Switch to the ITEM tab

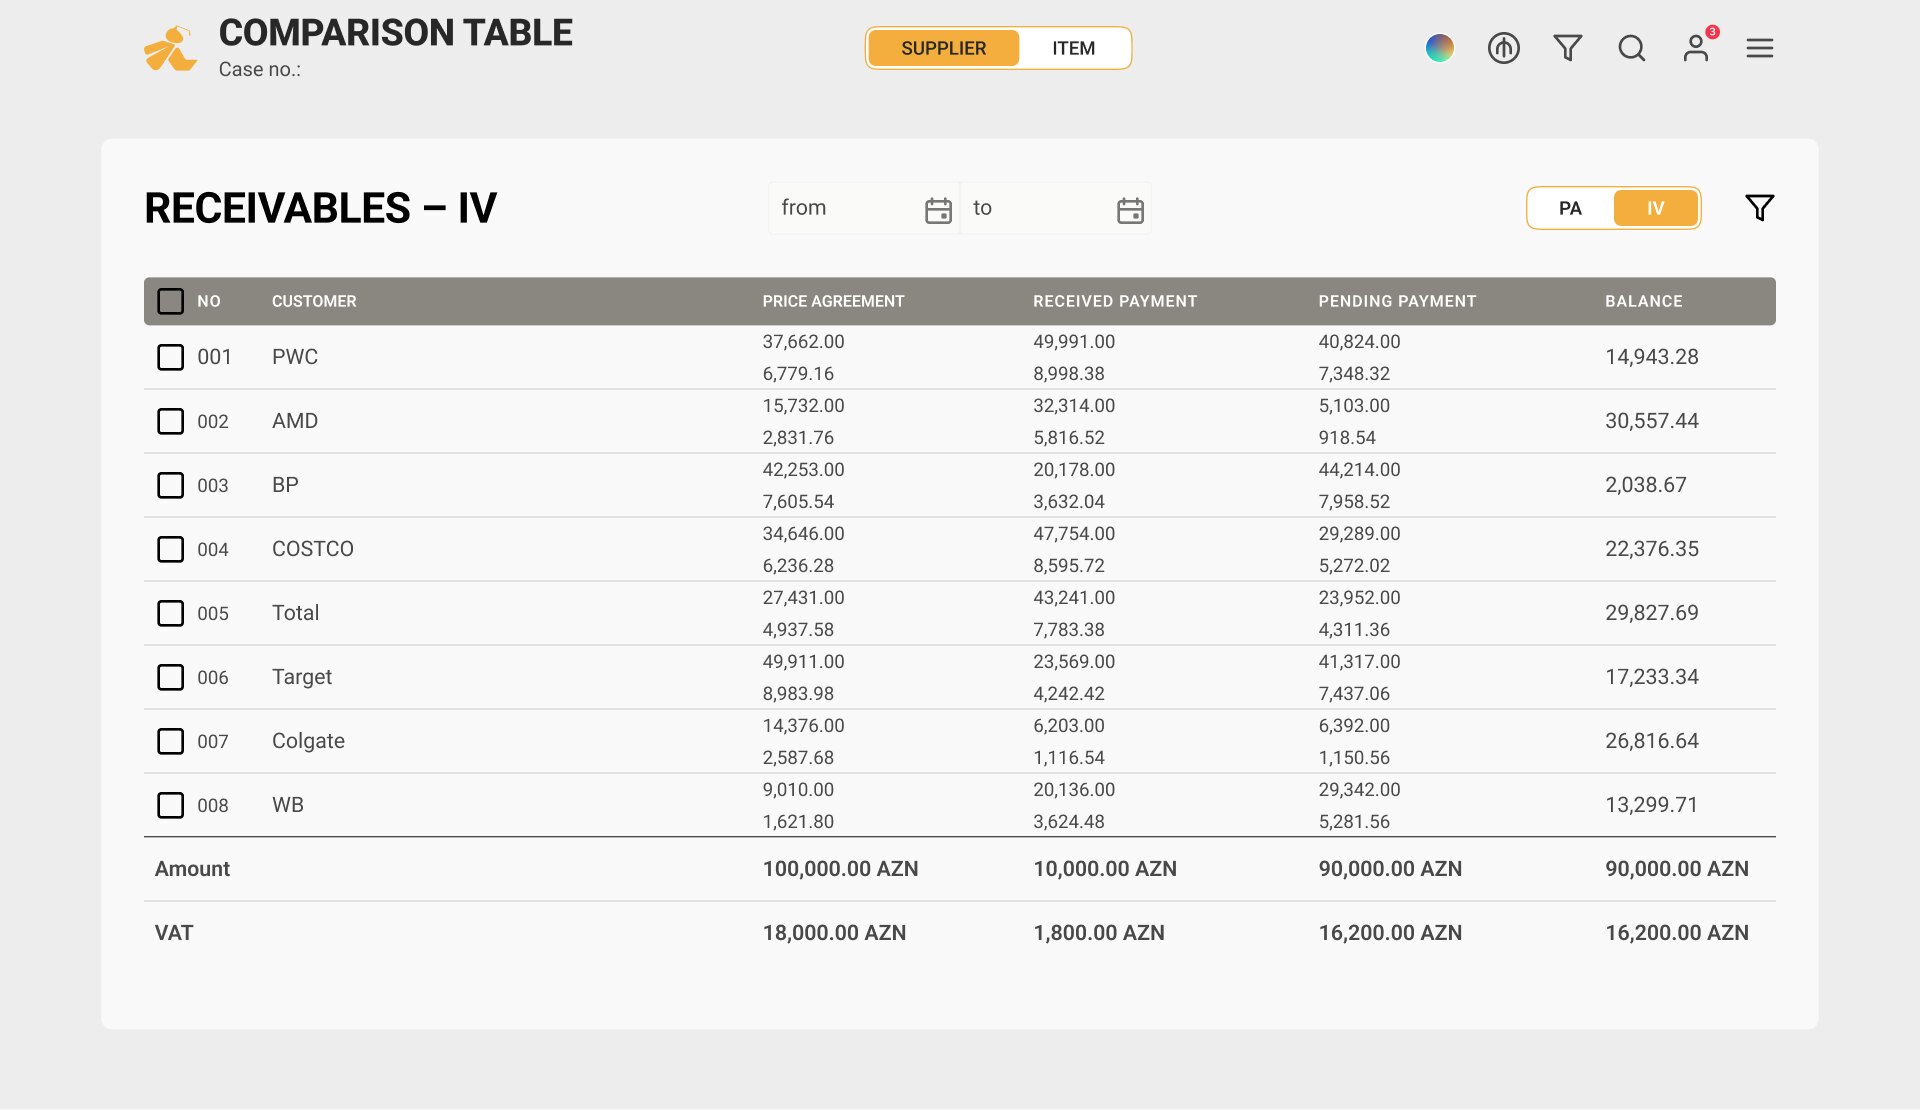coord(1074,48)
